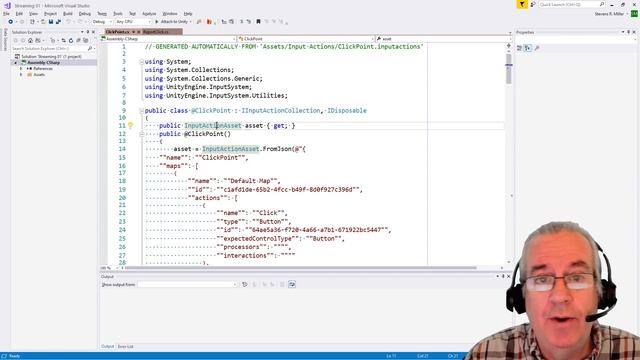The width and height of the screenshot is (640, 360).
Task: Expand the References node arrow
Action: point(21,69)
